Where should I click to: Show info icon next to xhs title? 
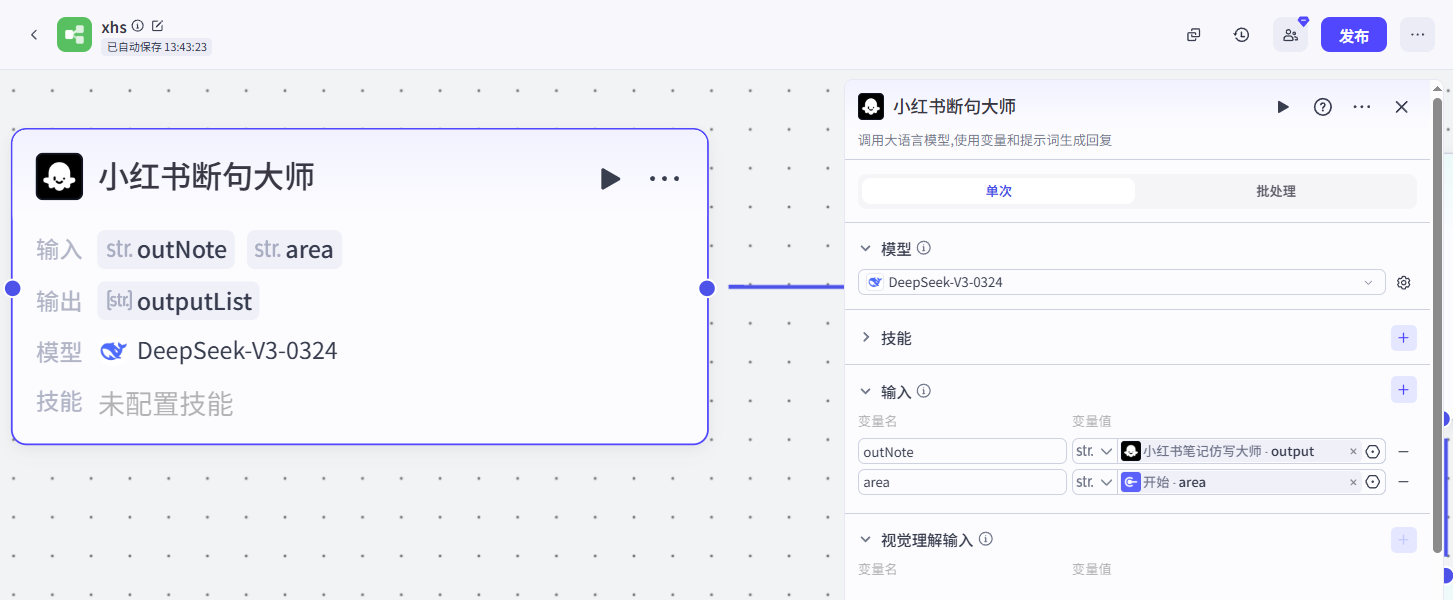pos(138,26)
